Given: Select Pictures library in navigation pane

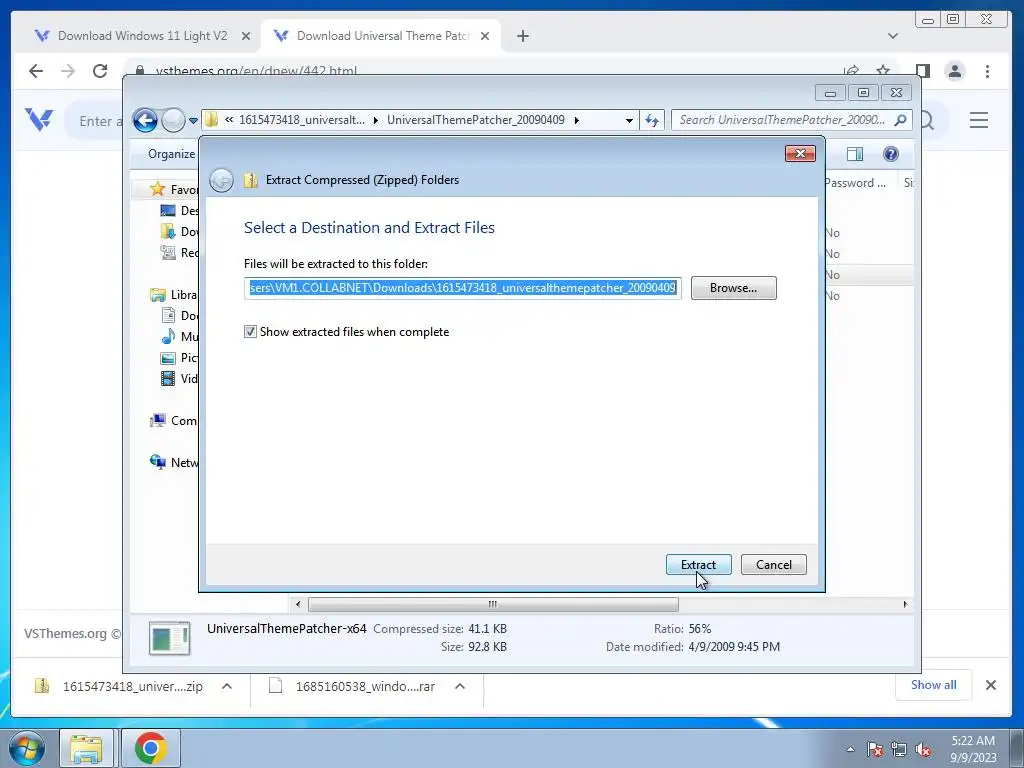Looking at the screenshot, I should point(179,357).
